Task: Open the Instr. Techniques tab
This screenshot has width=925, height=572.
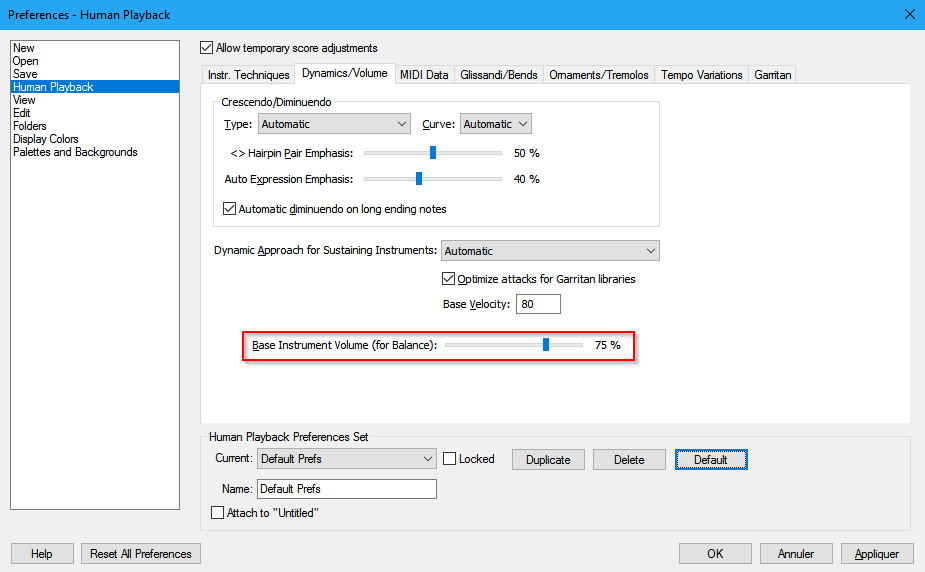Action: tap(248, 75)
